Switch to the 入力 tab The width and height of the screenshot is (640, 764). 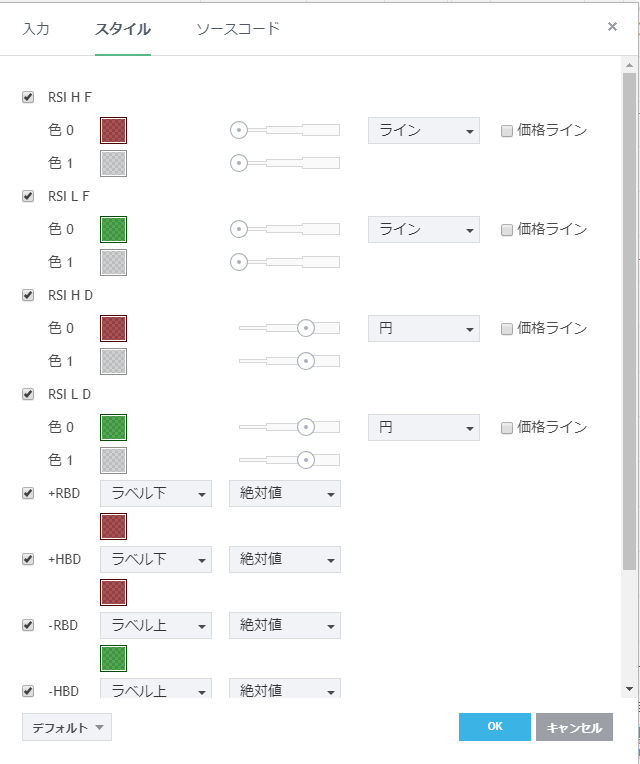pyautogui.click(x=36, y=28)
